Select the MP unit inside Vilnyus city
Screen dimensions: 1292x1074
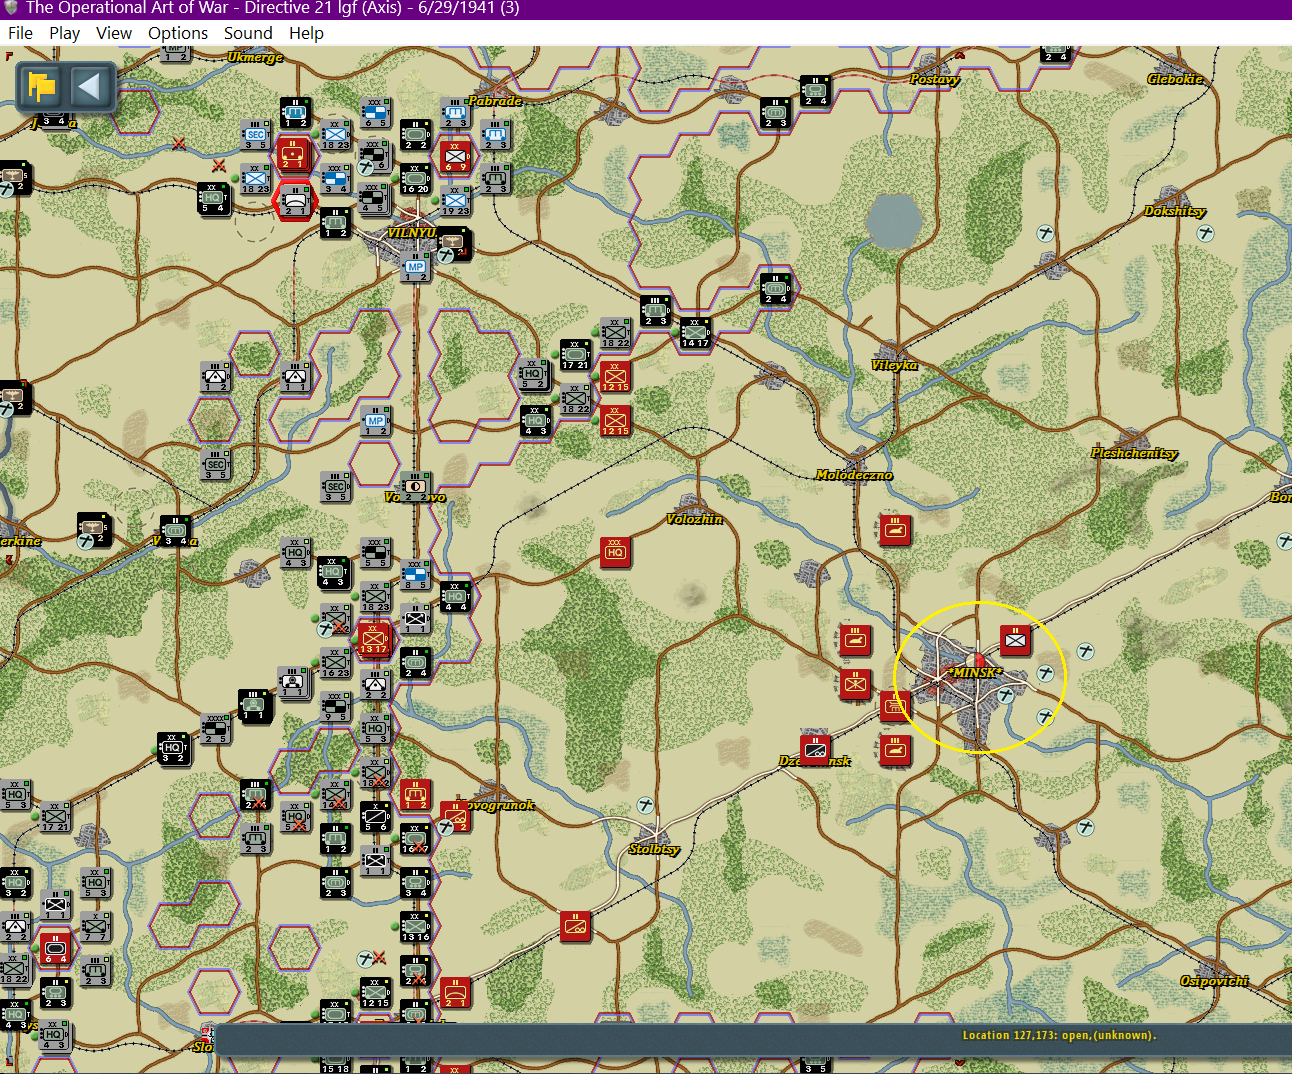point(415,267)
